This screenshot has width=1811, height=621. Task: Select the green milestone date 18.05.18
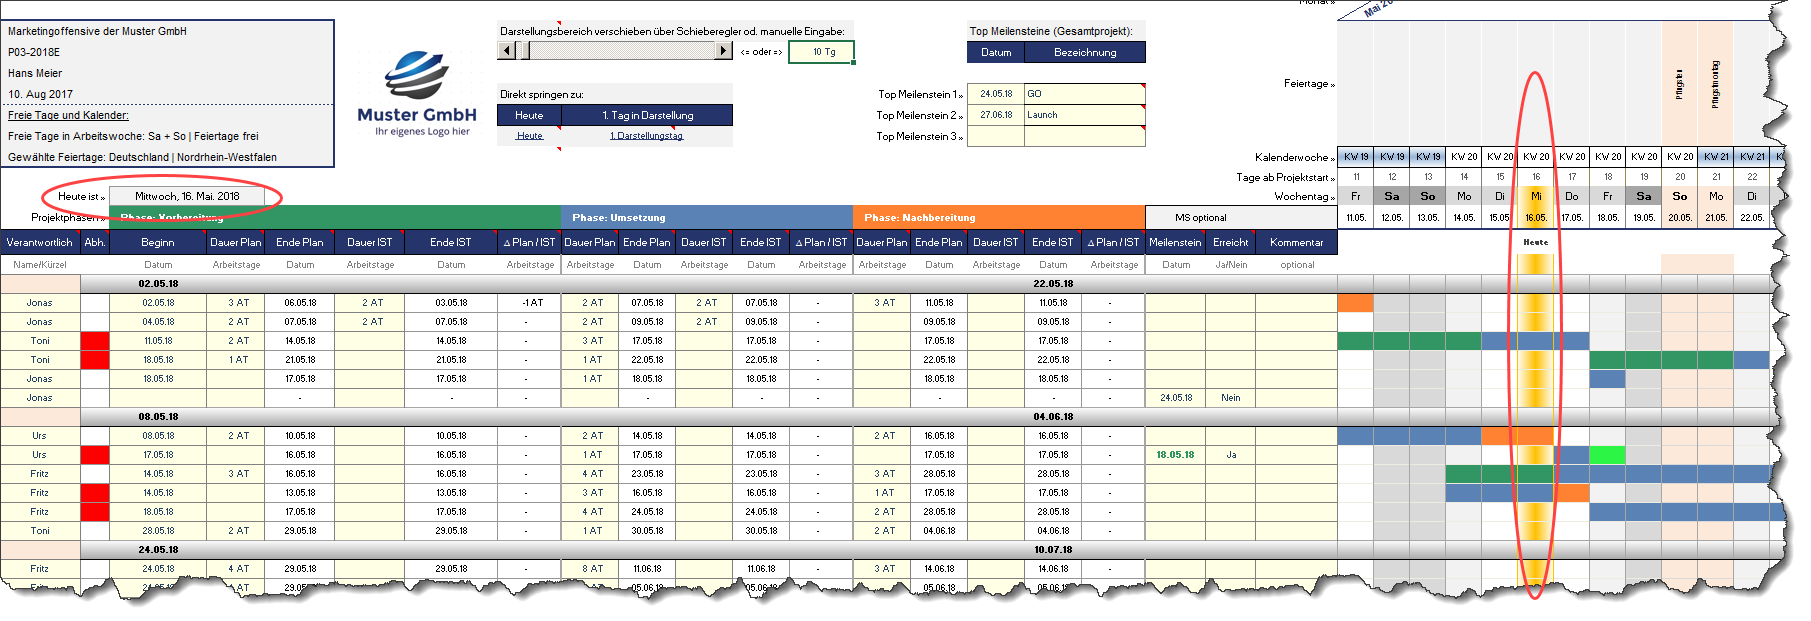1175,455
